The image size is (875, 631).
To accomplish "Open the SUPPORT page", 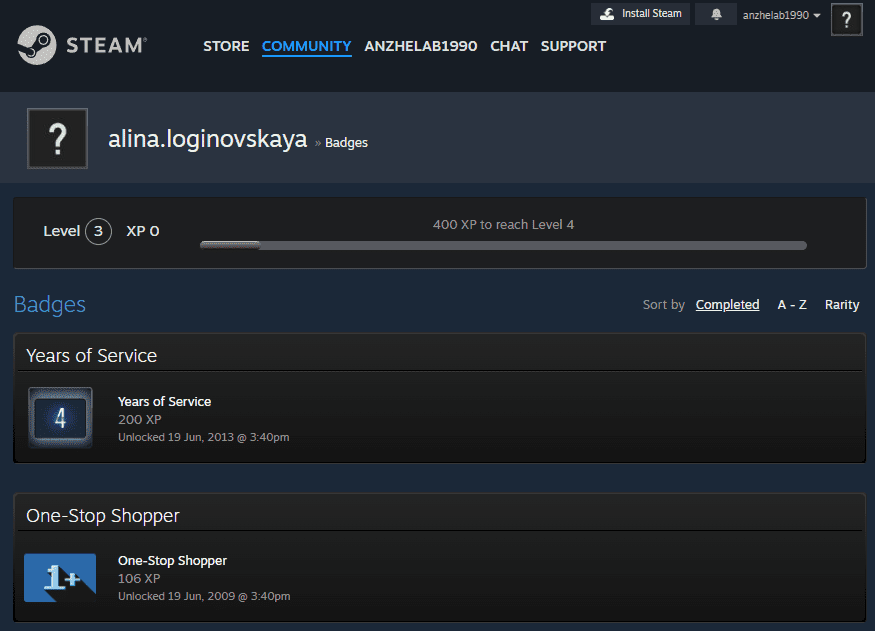I will (x=573, y=46).
